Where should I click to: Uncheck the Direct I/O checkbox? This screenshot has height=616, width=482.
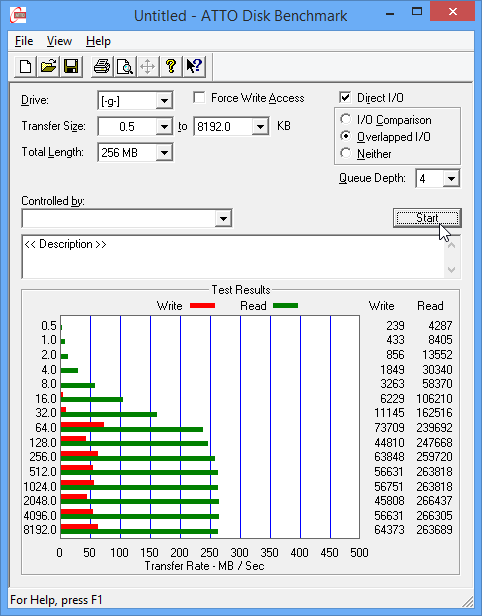click(x=345, y=97)
